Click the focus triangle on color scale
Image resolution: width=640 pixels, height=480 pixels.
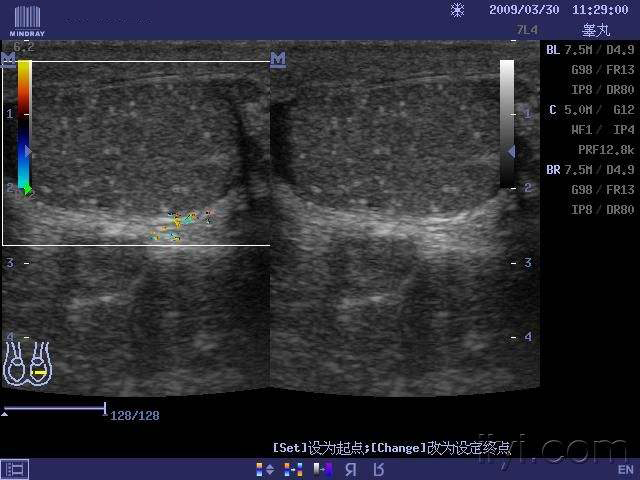coord(29,151)
